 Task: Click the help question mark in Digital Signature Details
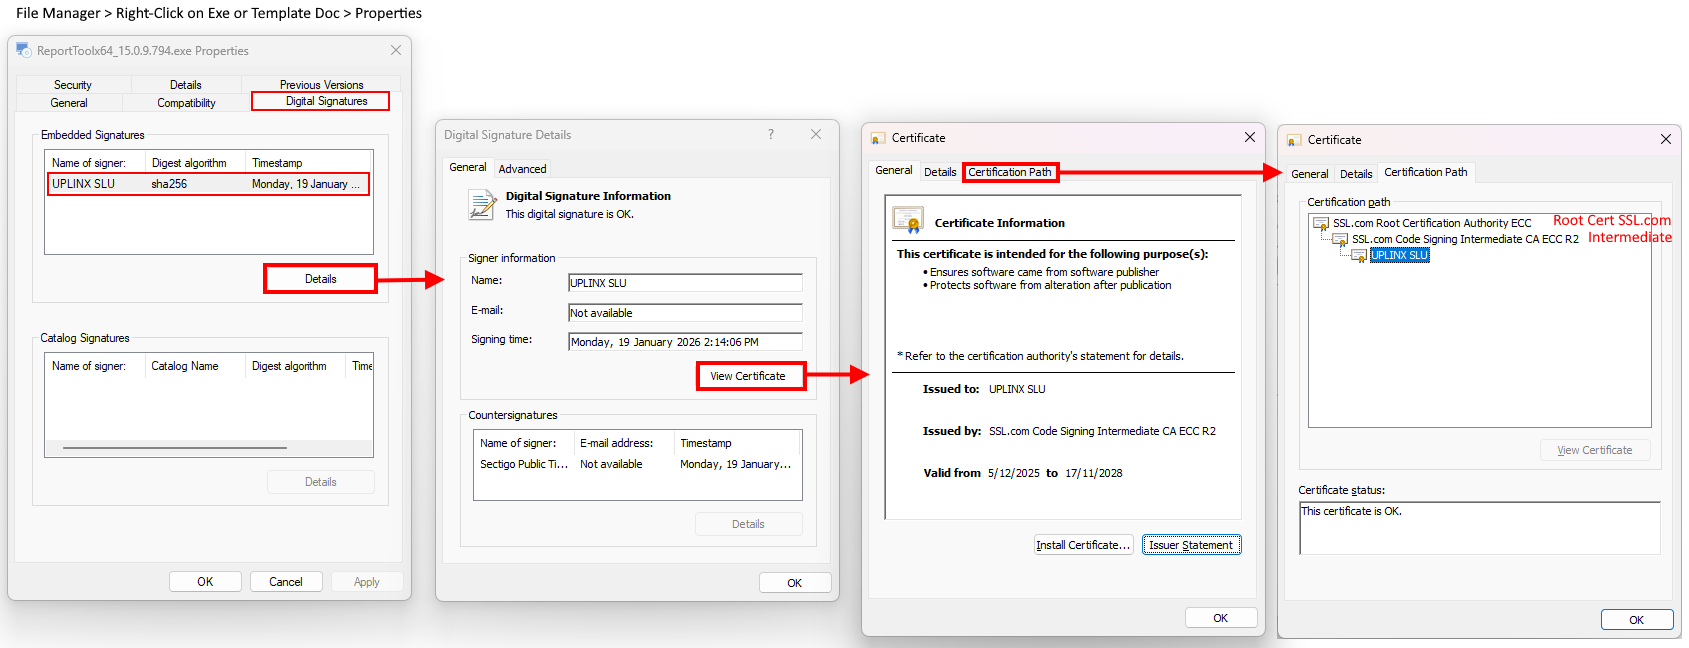[771, 134]
